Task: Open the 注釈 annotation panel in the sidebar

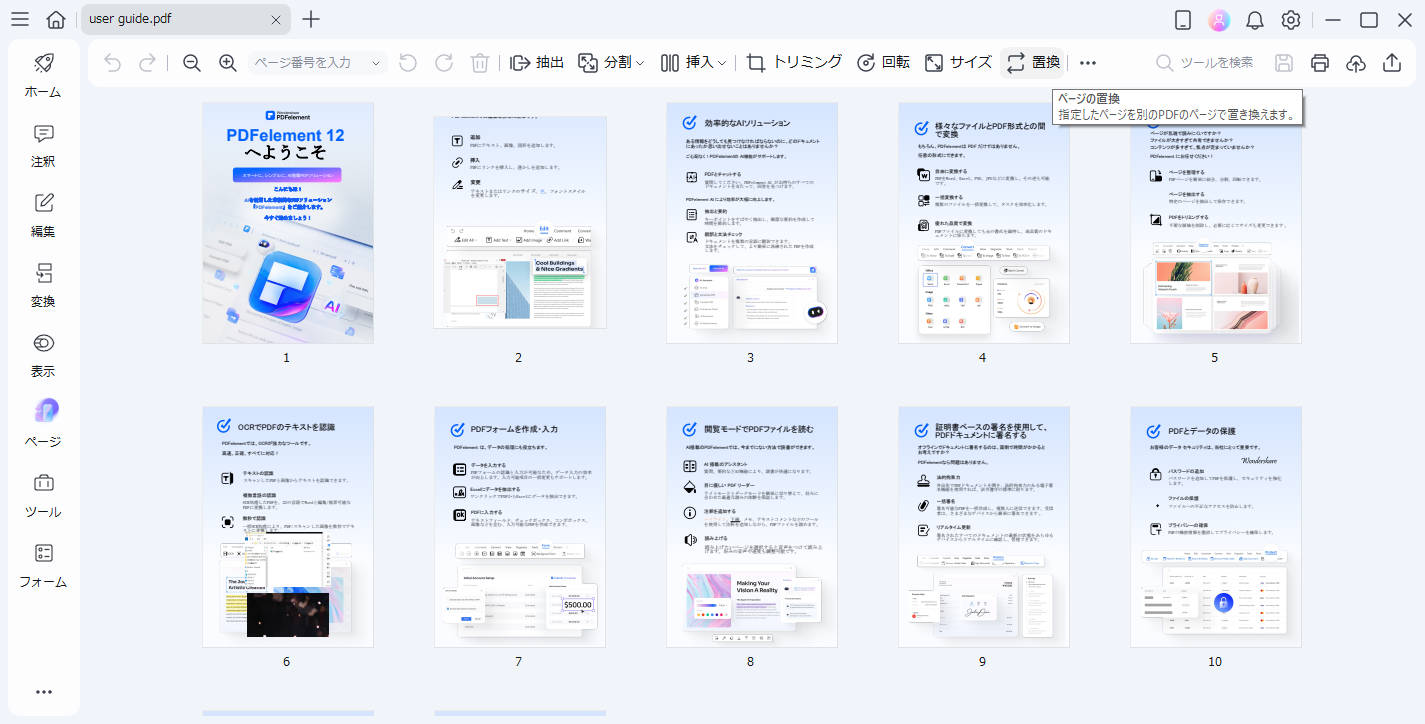Action: (x=43, y=146)
